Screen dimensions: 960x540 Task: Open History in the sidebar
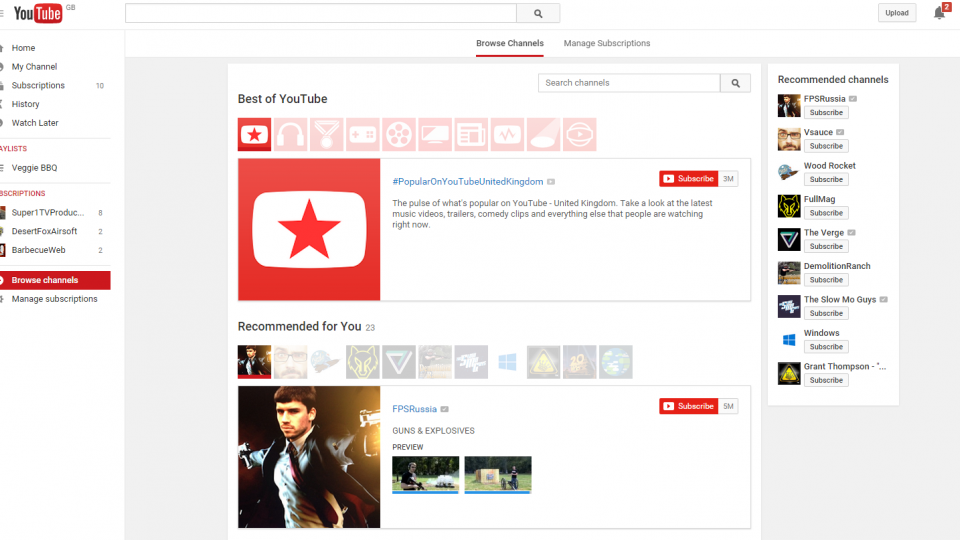(x=25, y=104)
